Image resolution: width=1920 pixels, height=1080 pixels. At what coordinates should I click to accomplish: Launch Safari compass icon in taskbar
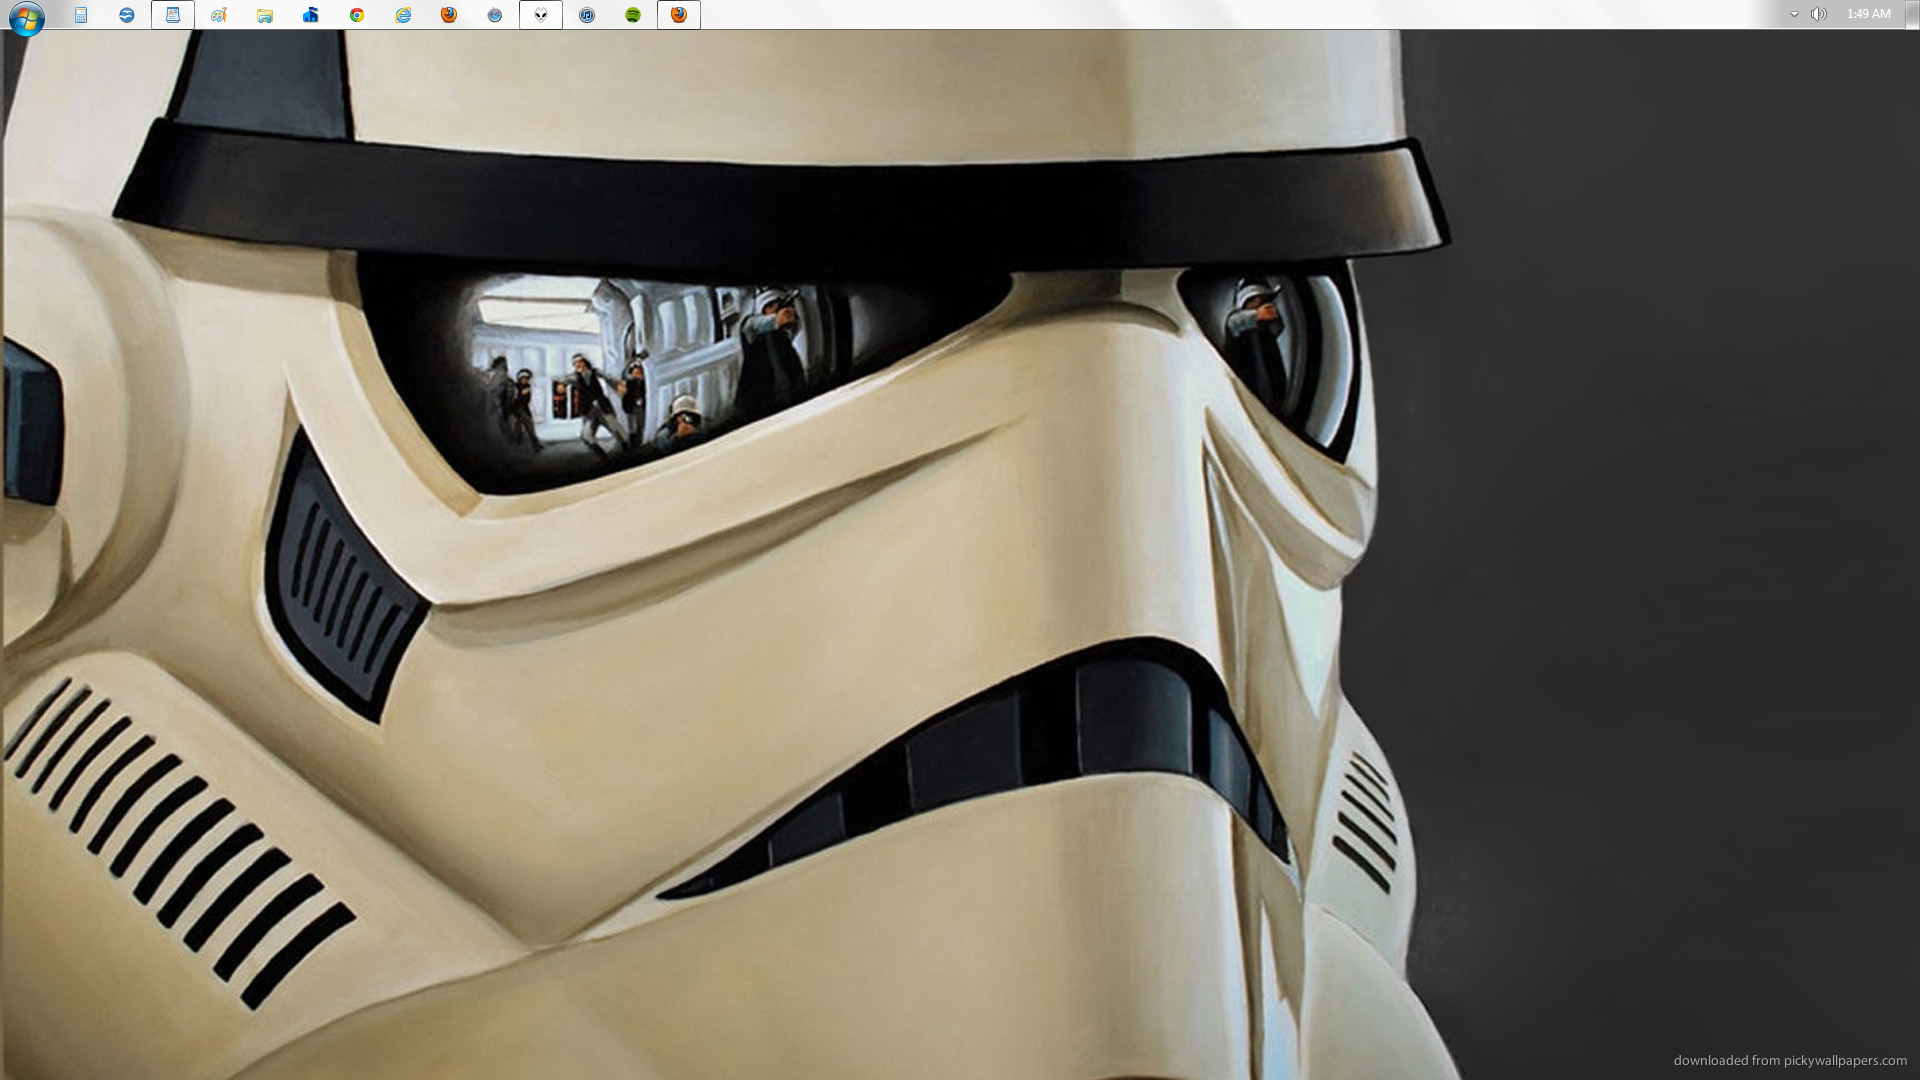(x=495, y=15)
